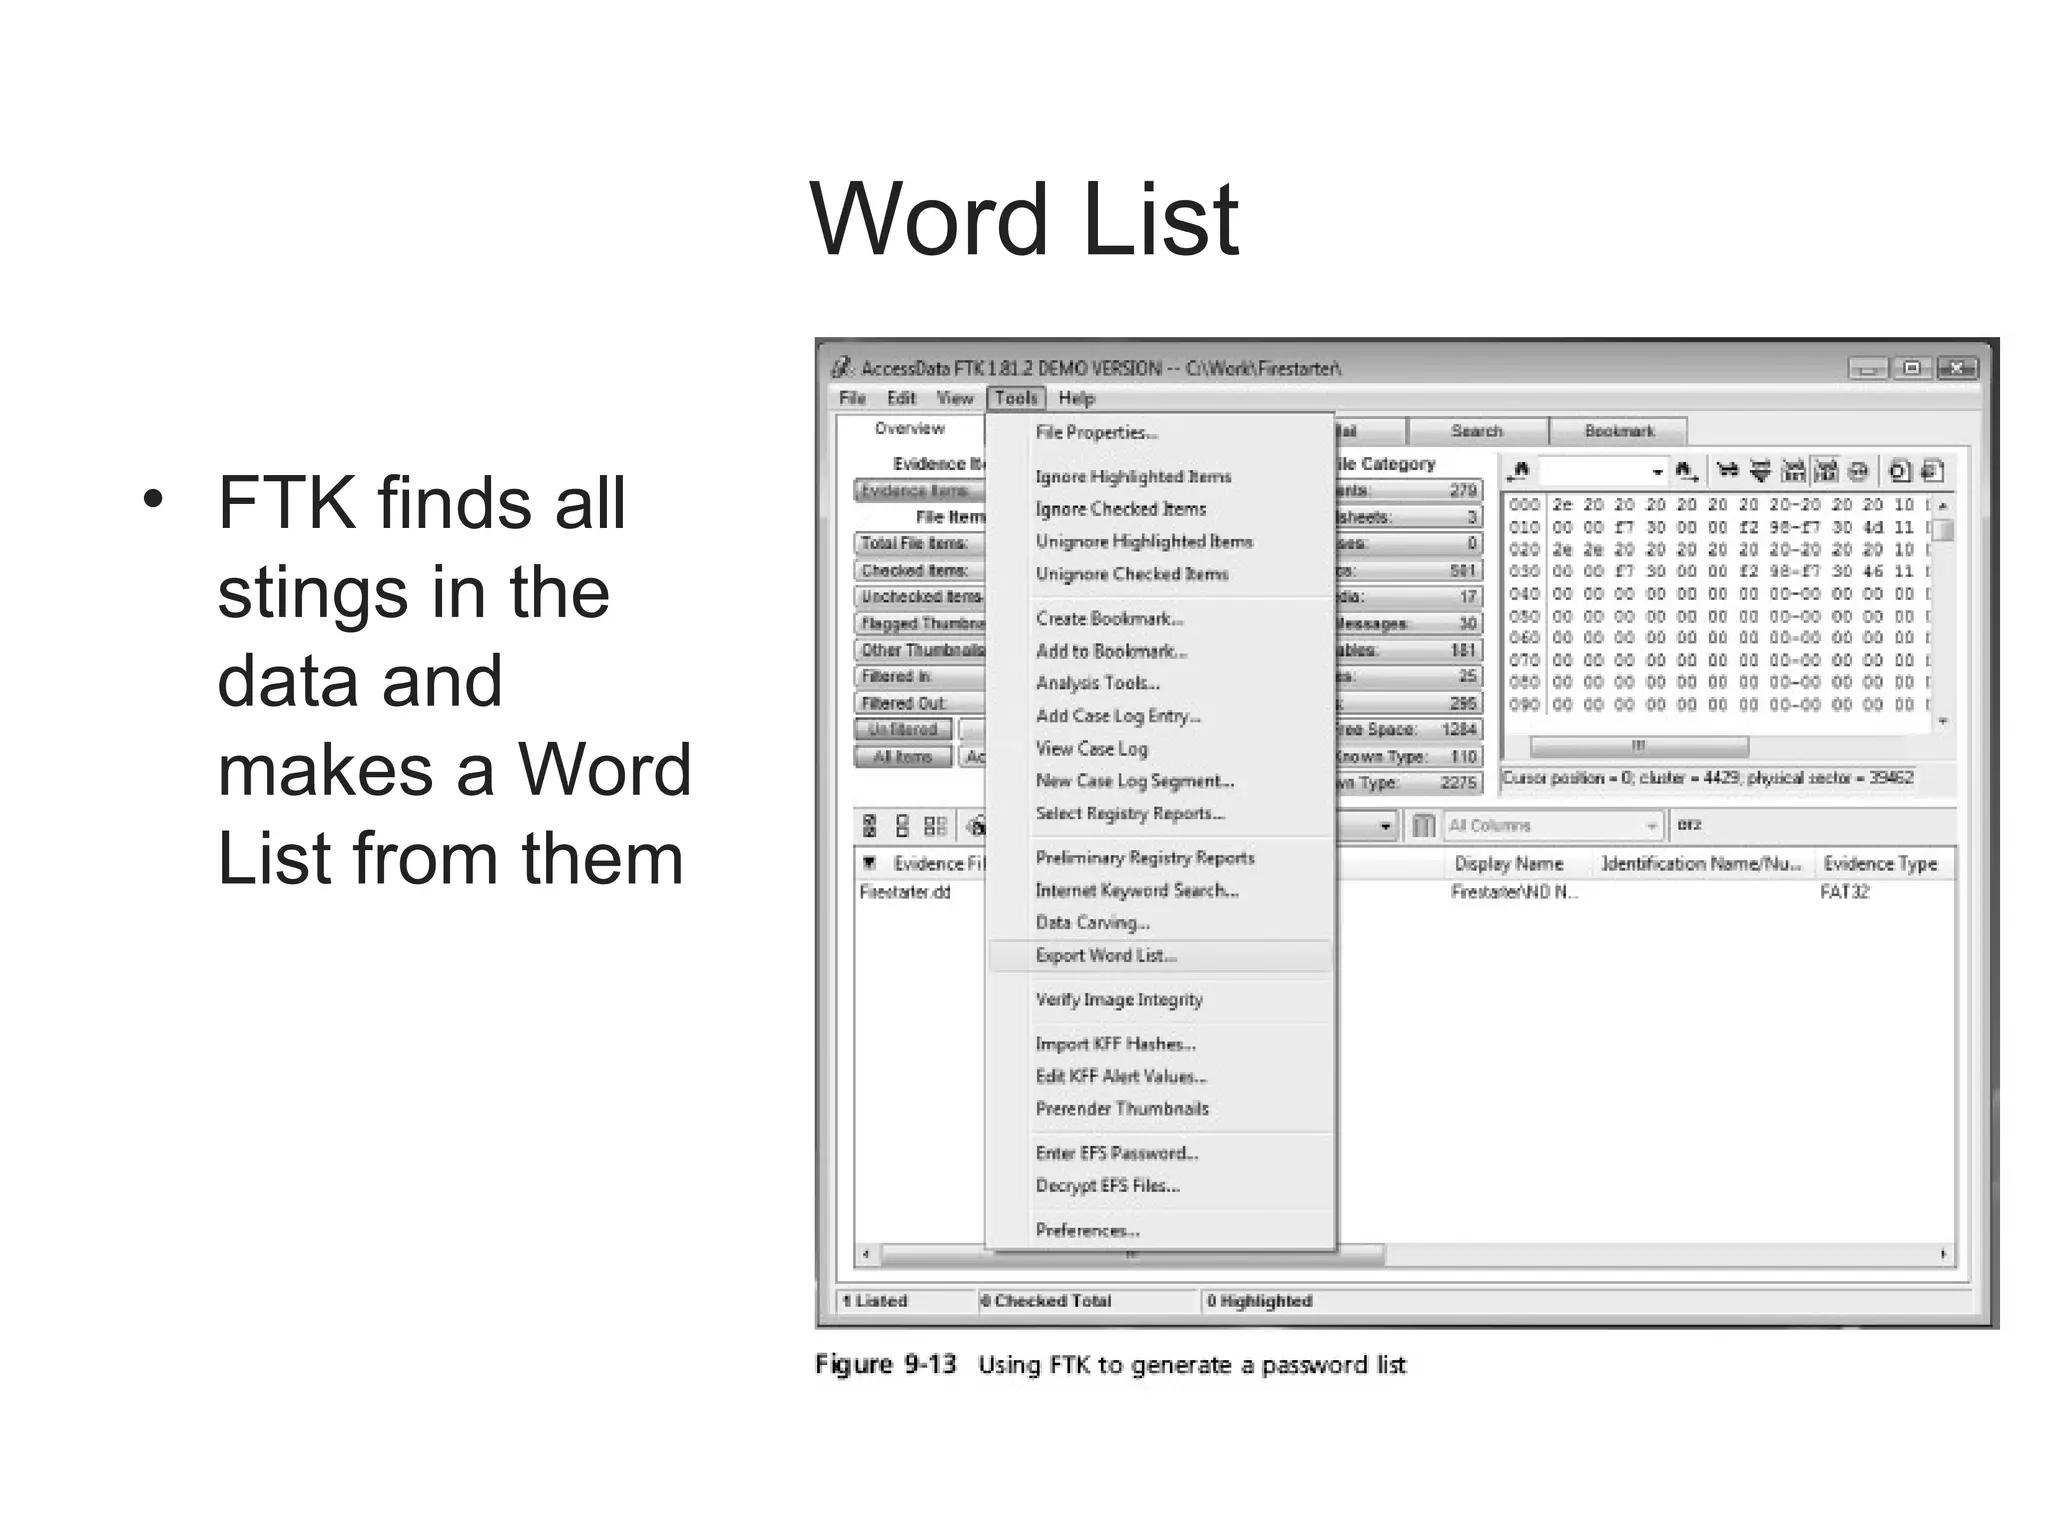Choose Add to Bookmark menu entry
The height and width of the screenshot is (1536, 2048).
click(1160, 651)
